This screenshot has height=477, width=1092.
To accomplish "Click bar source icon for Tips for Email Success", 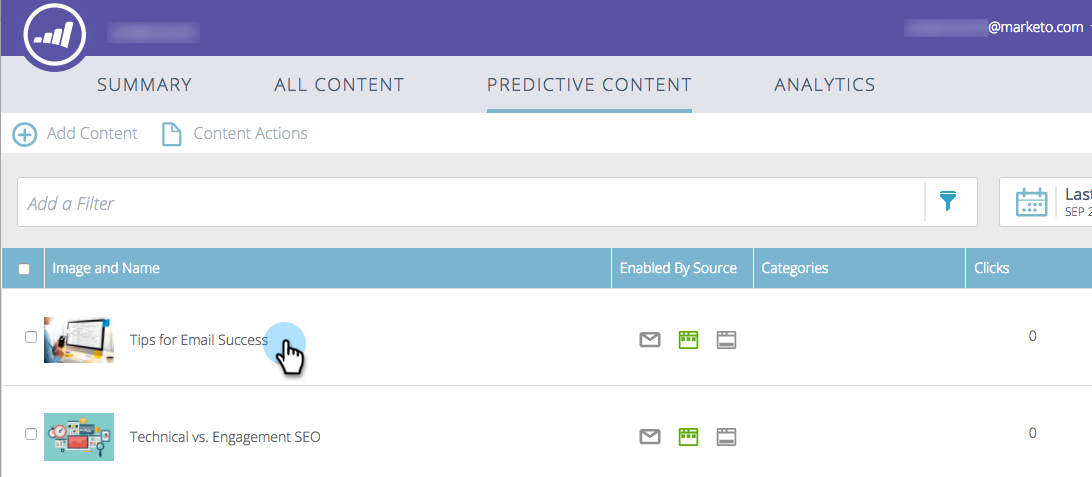I will 726,340.
